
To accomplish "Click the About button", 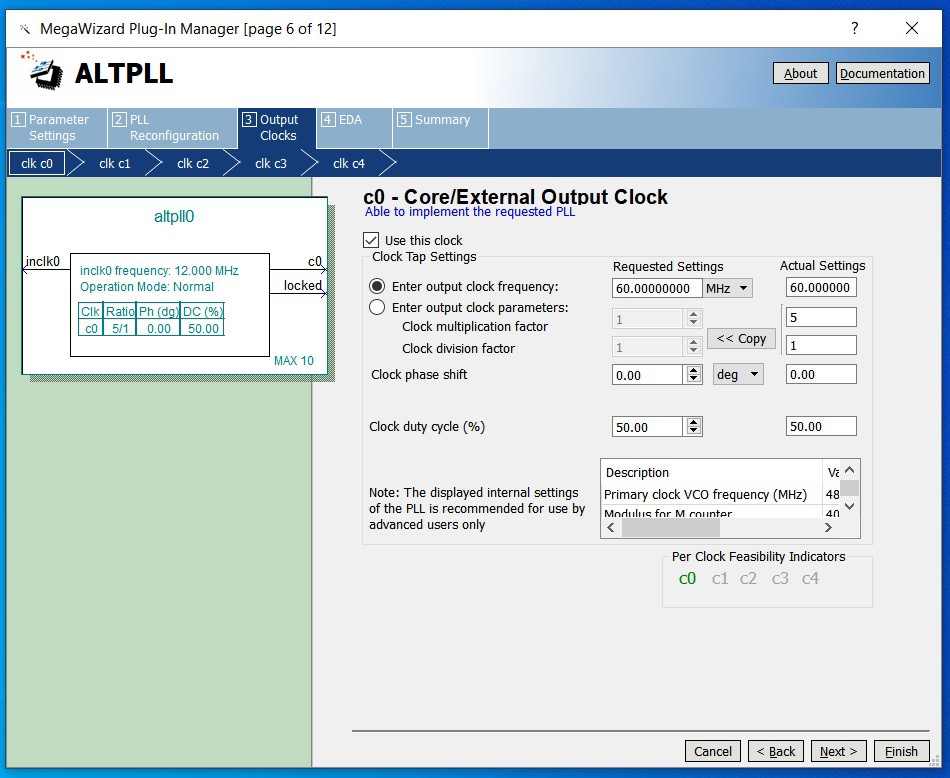I will point(800,73).
